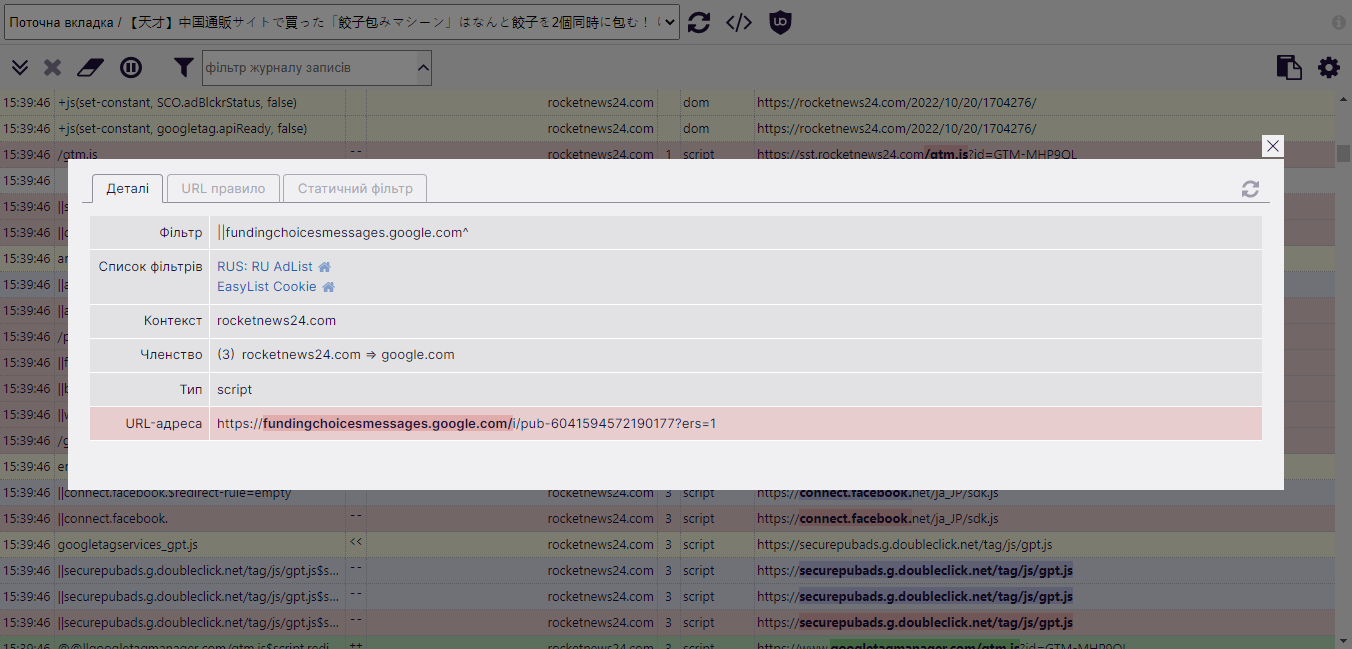
Task: Click inside the фільтр журналу записів field
Action: (x=300, y=67)
